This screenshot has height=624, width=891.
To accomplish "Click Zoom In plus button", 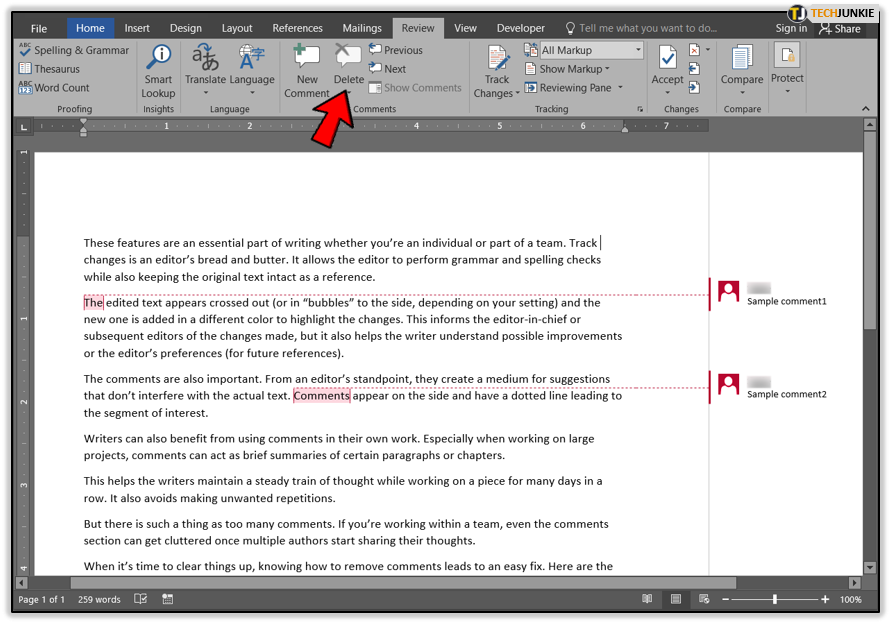I will [825, 600].
